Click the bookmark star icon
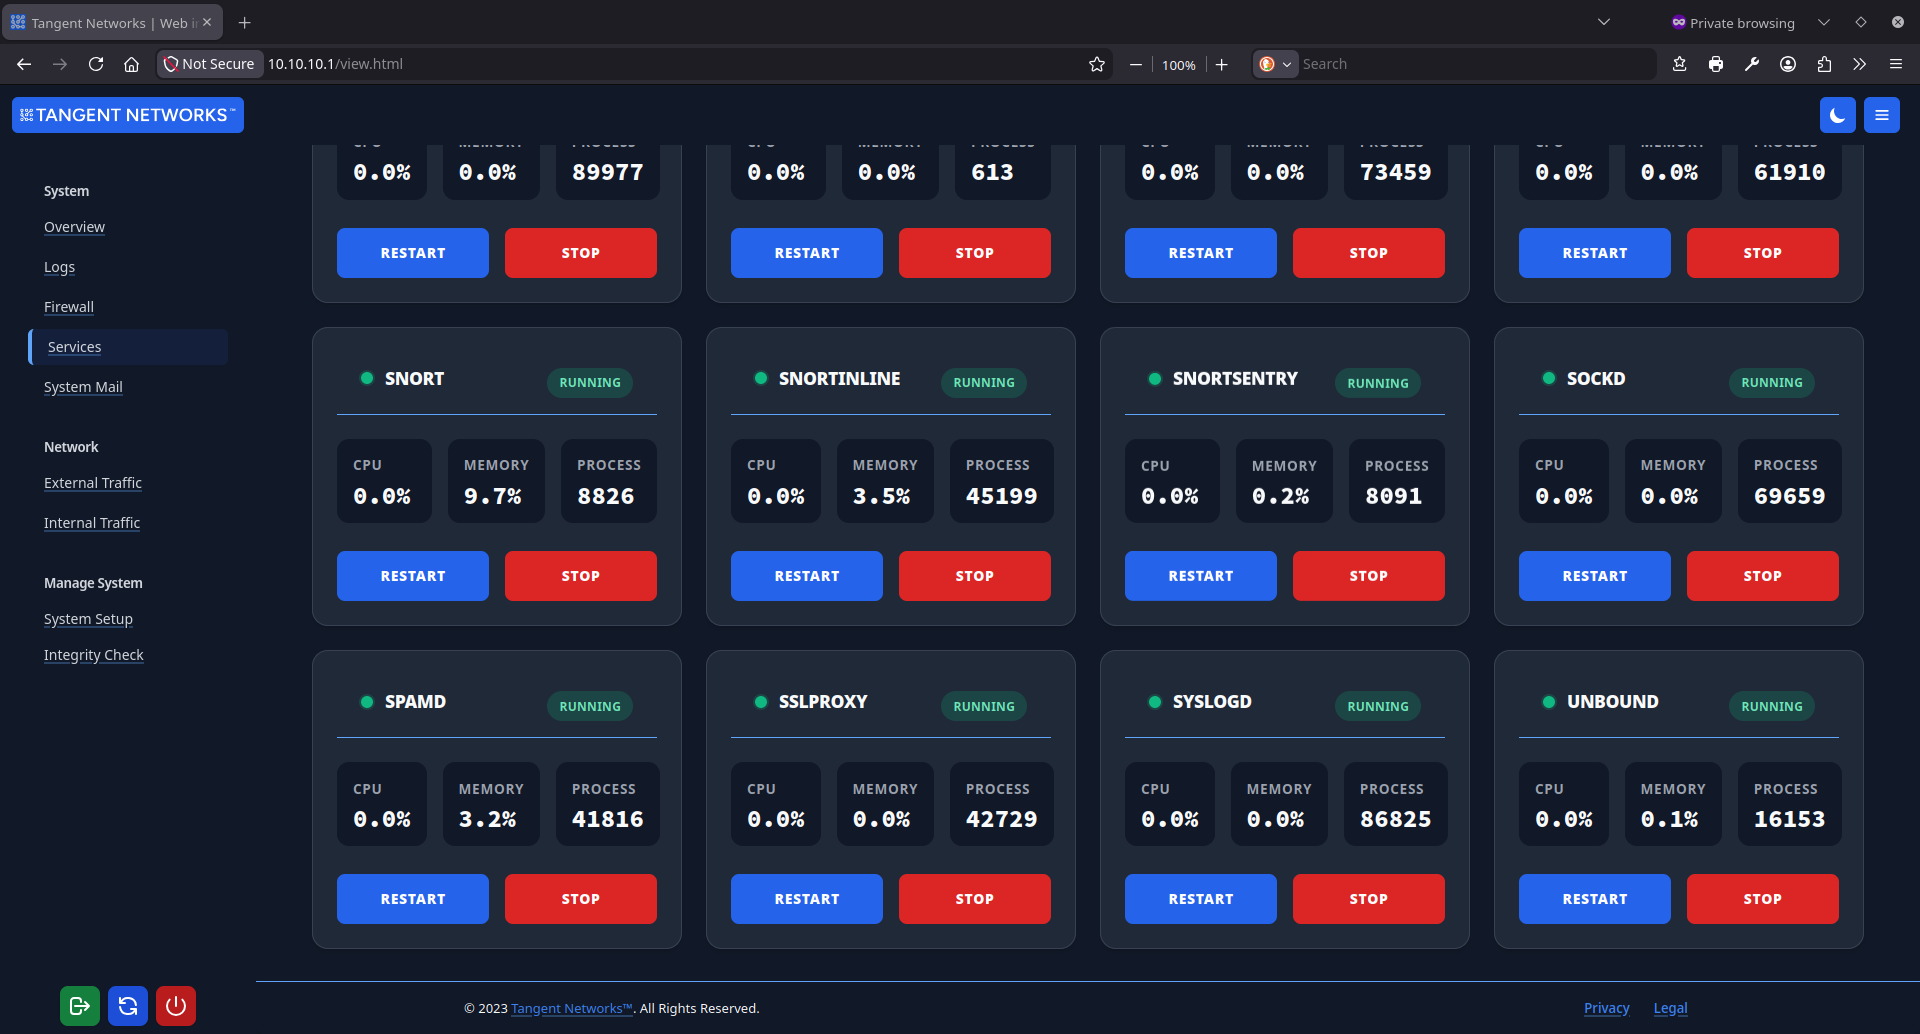1920x1034 pixels. (x=1096, y=63)
